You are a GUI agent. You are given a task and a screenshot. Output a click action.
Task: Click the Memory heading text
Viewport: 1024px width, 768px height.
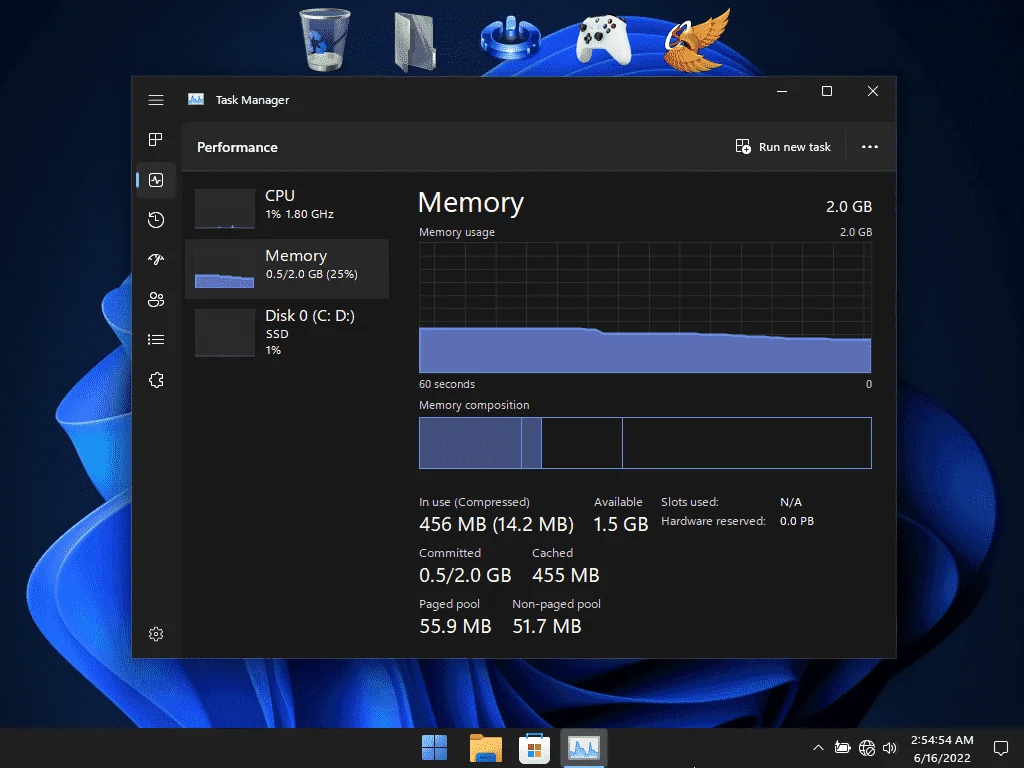click(471, 202)
